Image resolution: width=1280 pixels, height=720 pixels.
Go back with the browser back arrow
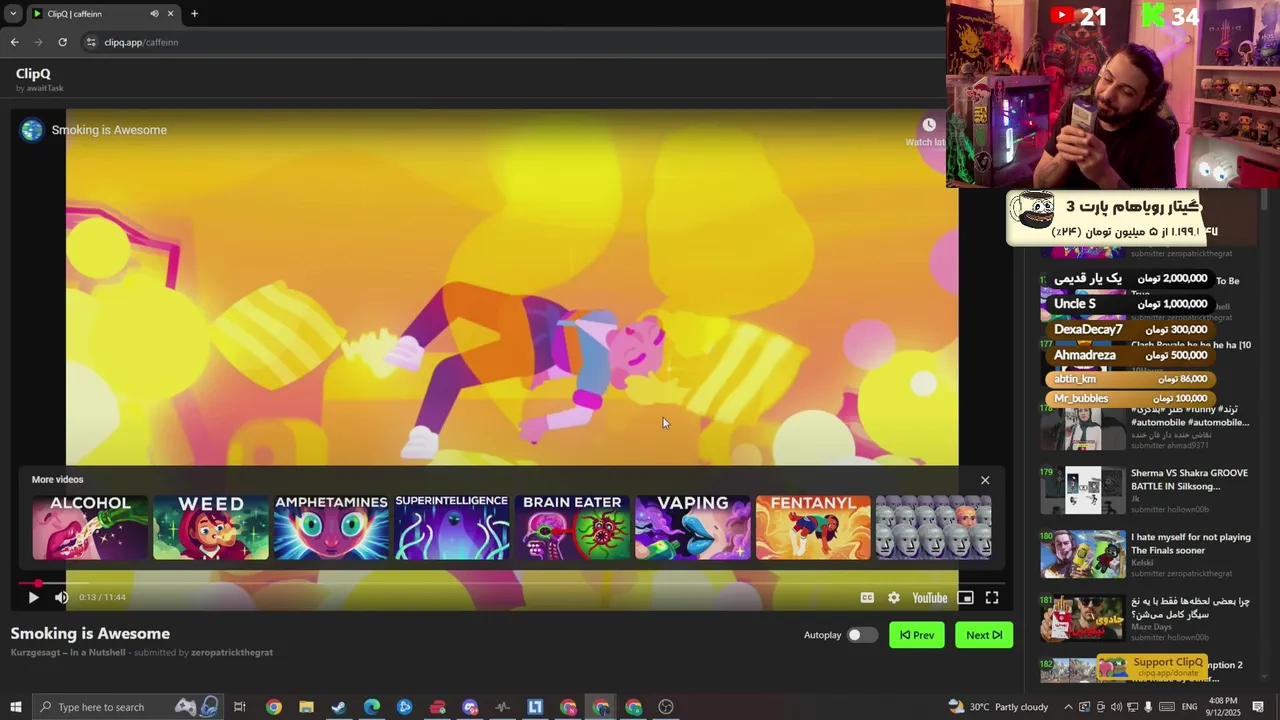[14, 42]
